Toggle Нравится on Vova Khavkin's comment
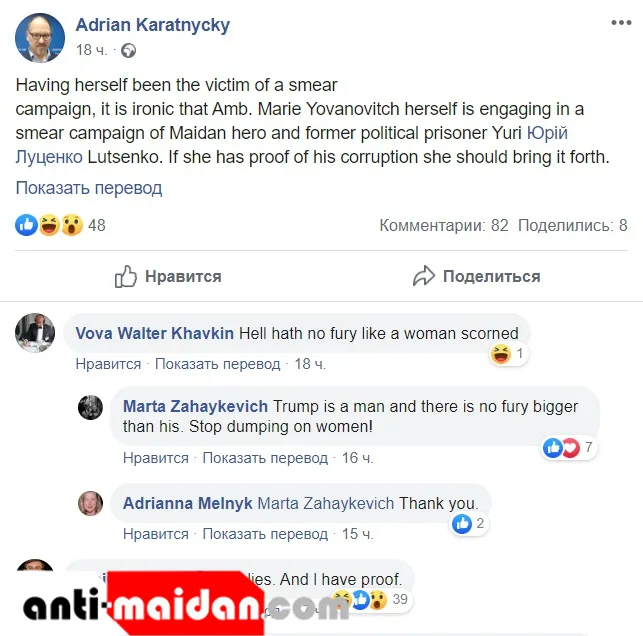The height and width of the screenshot is (636, 643). (108, 364)
